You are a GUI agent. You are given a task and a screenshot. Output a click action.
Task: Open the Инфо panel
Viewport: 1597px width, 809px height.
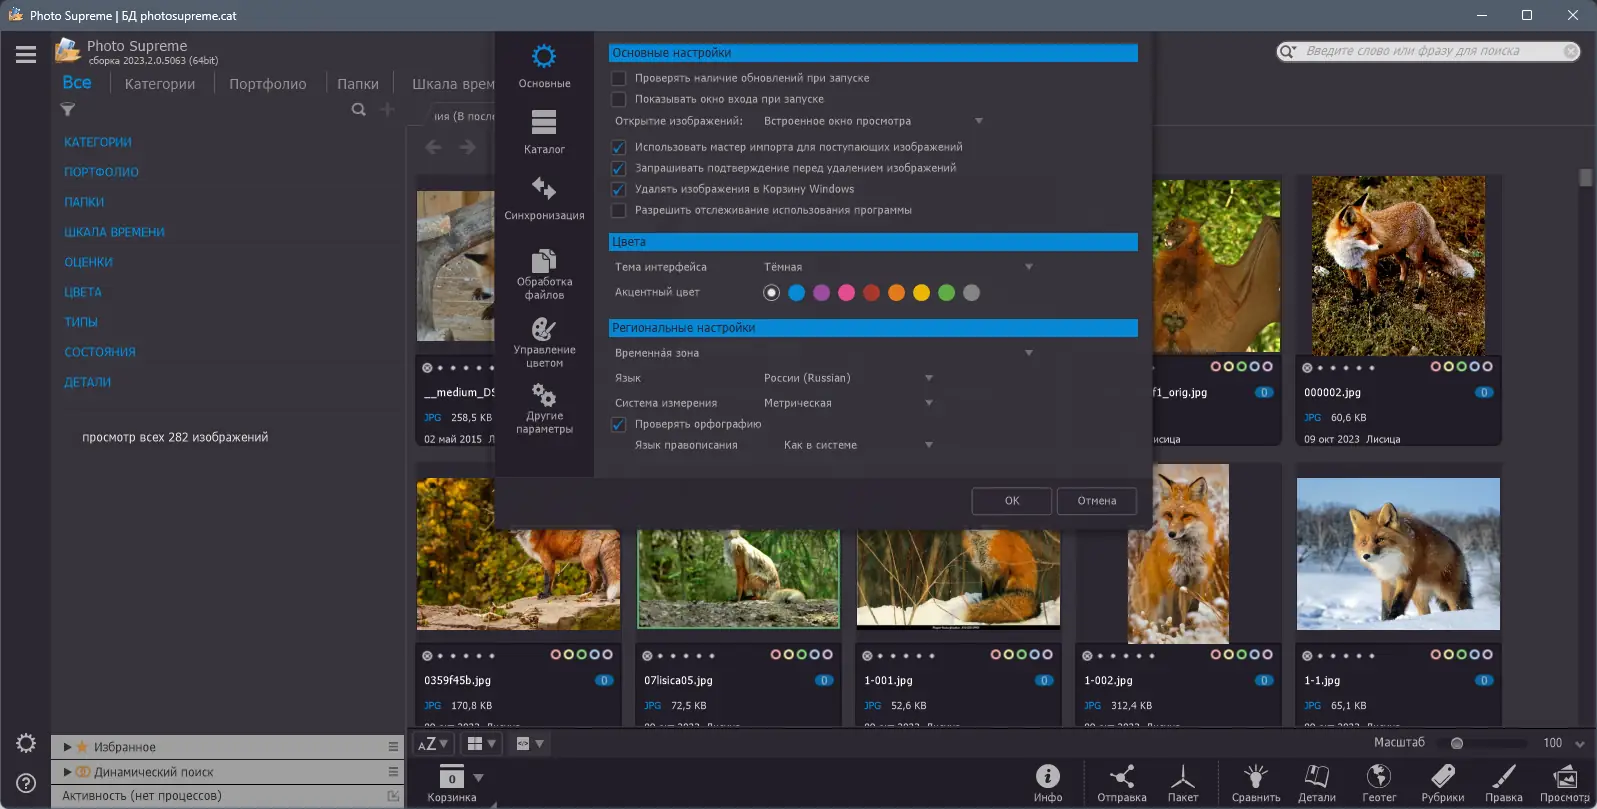1048,783
